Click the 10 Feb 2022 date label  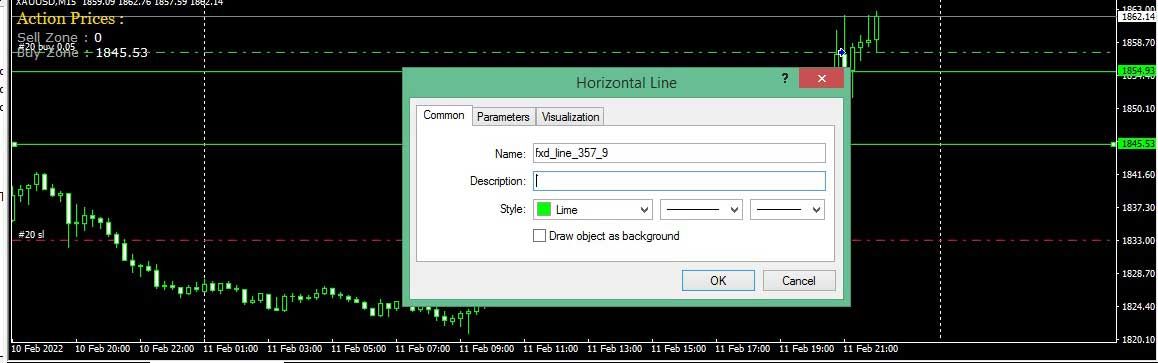coord(37,348)
